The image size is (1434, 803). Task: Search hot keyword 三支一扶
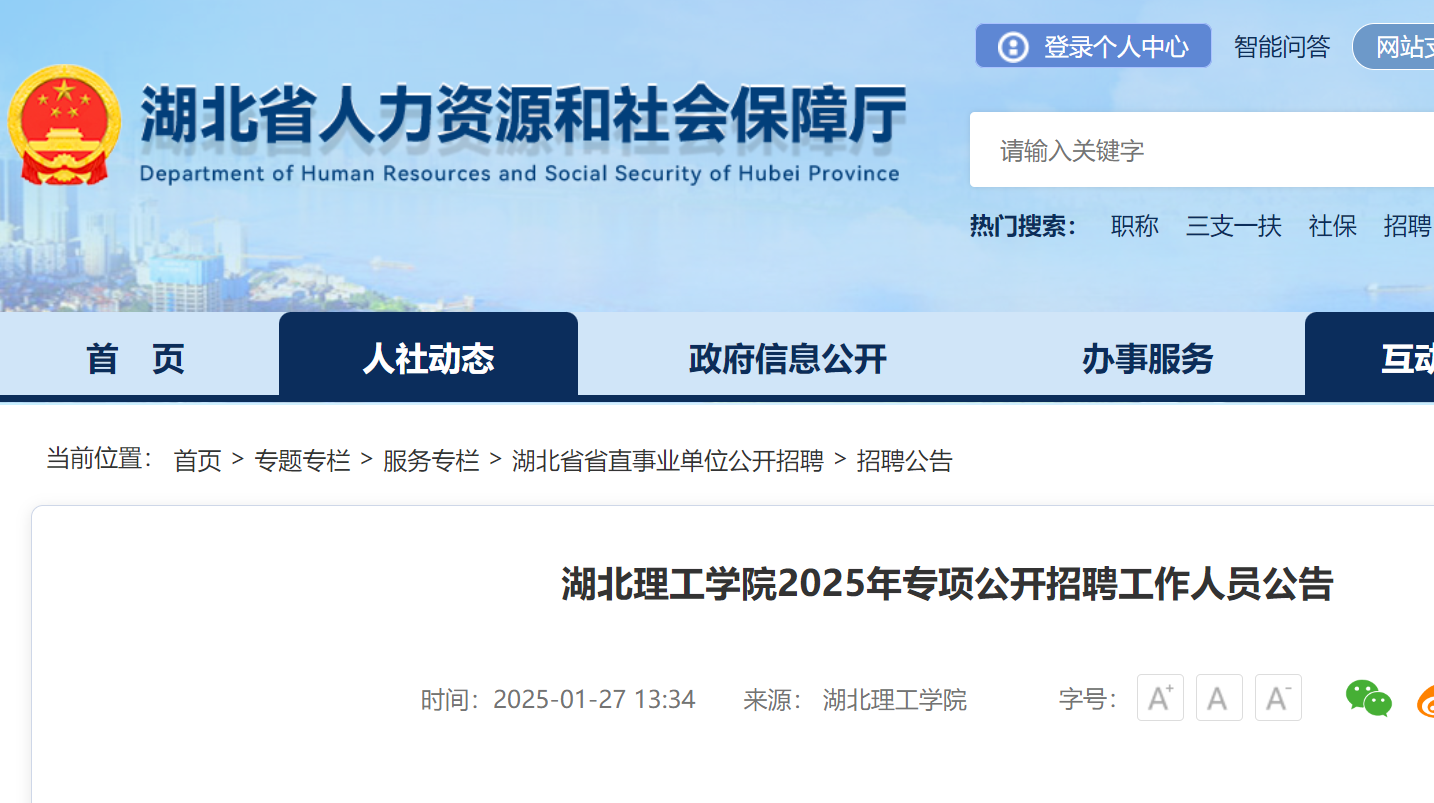coord(1234,226)
